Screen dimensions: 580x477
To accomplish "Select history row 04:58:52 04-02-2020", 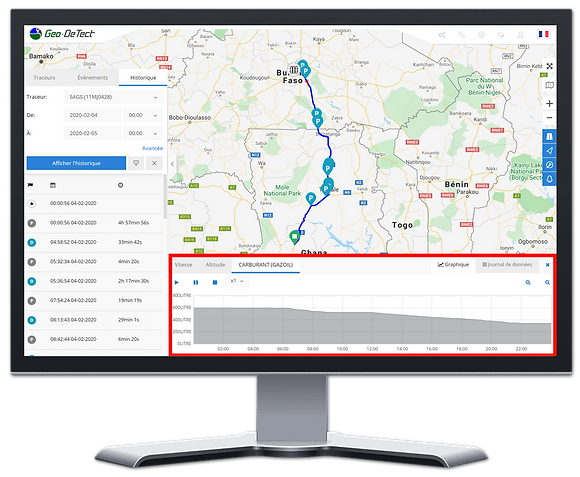I will 94,242.
